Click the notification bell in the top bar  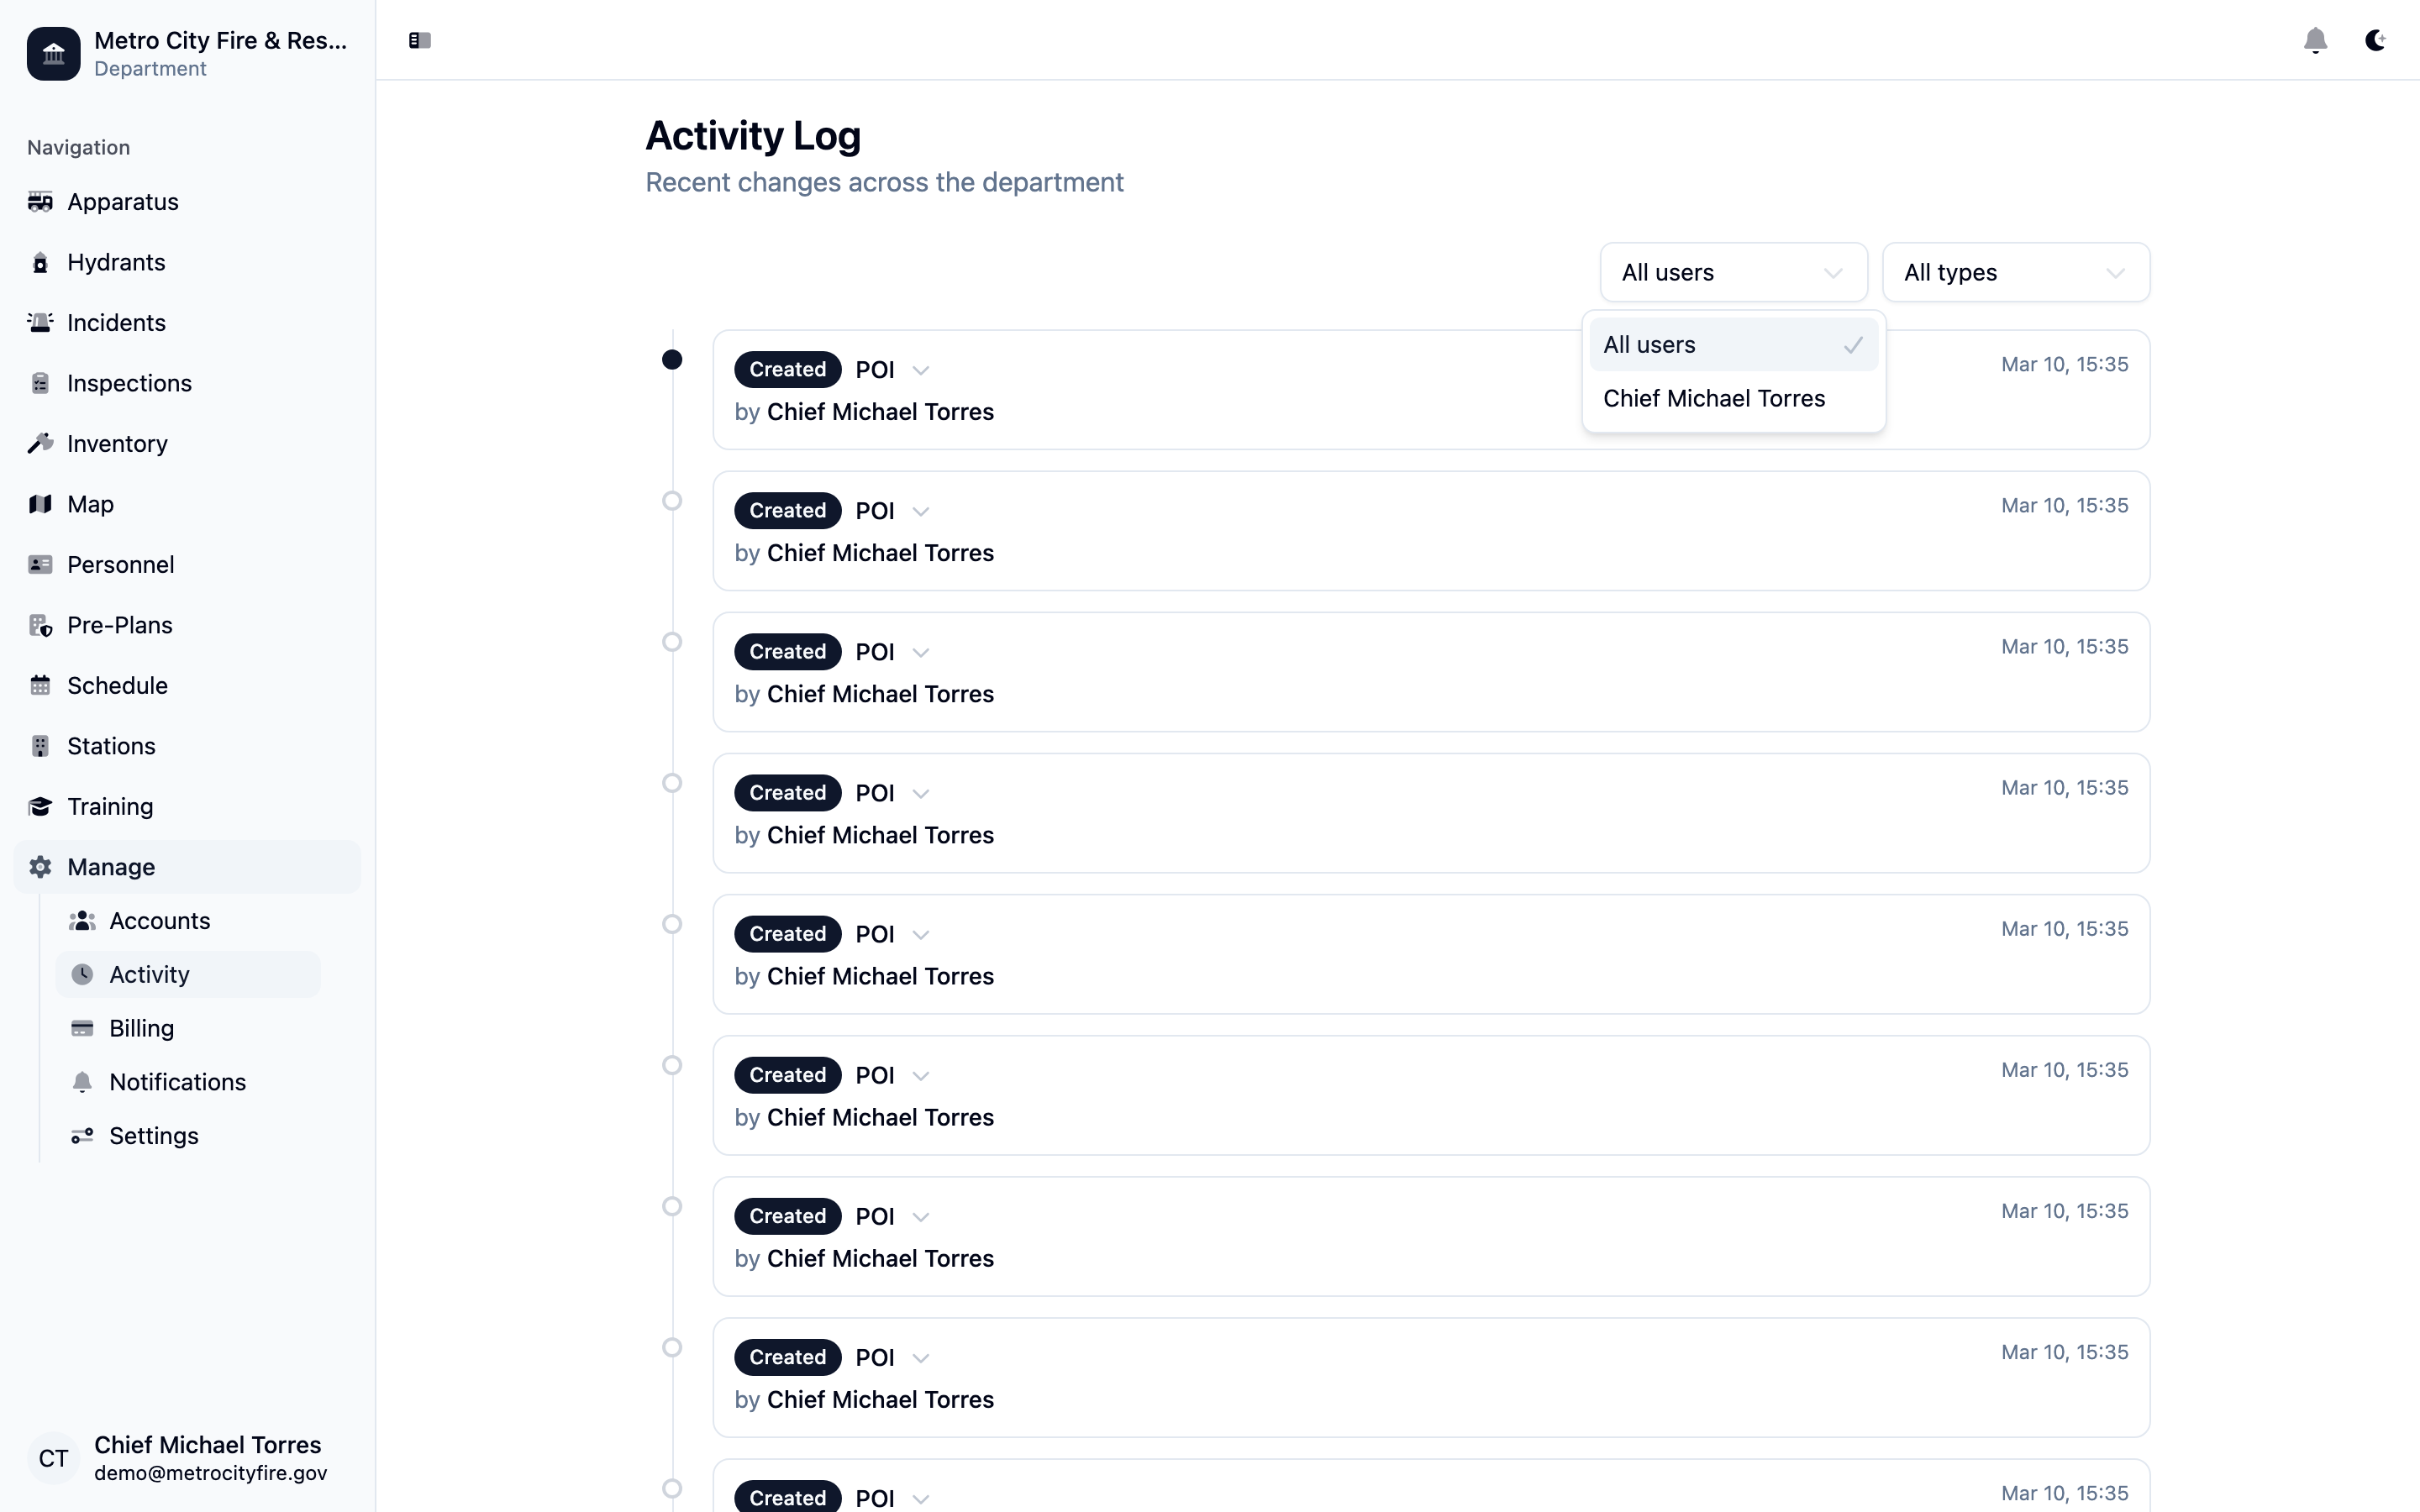(2315, 41)
